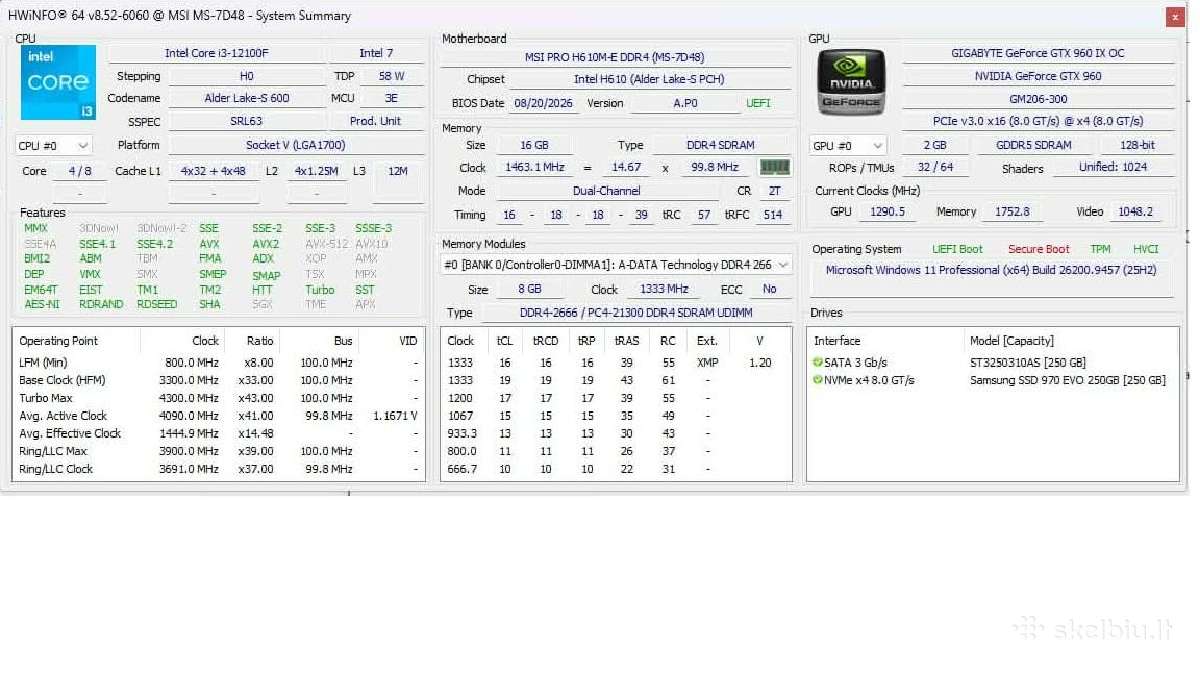Click the Intel Core i3 logo
This screenshot has width=1200, height=675.
pos(58,83)
